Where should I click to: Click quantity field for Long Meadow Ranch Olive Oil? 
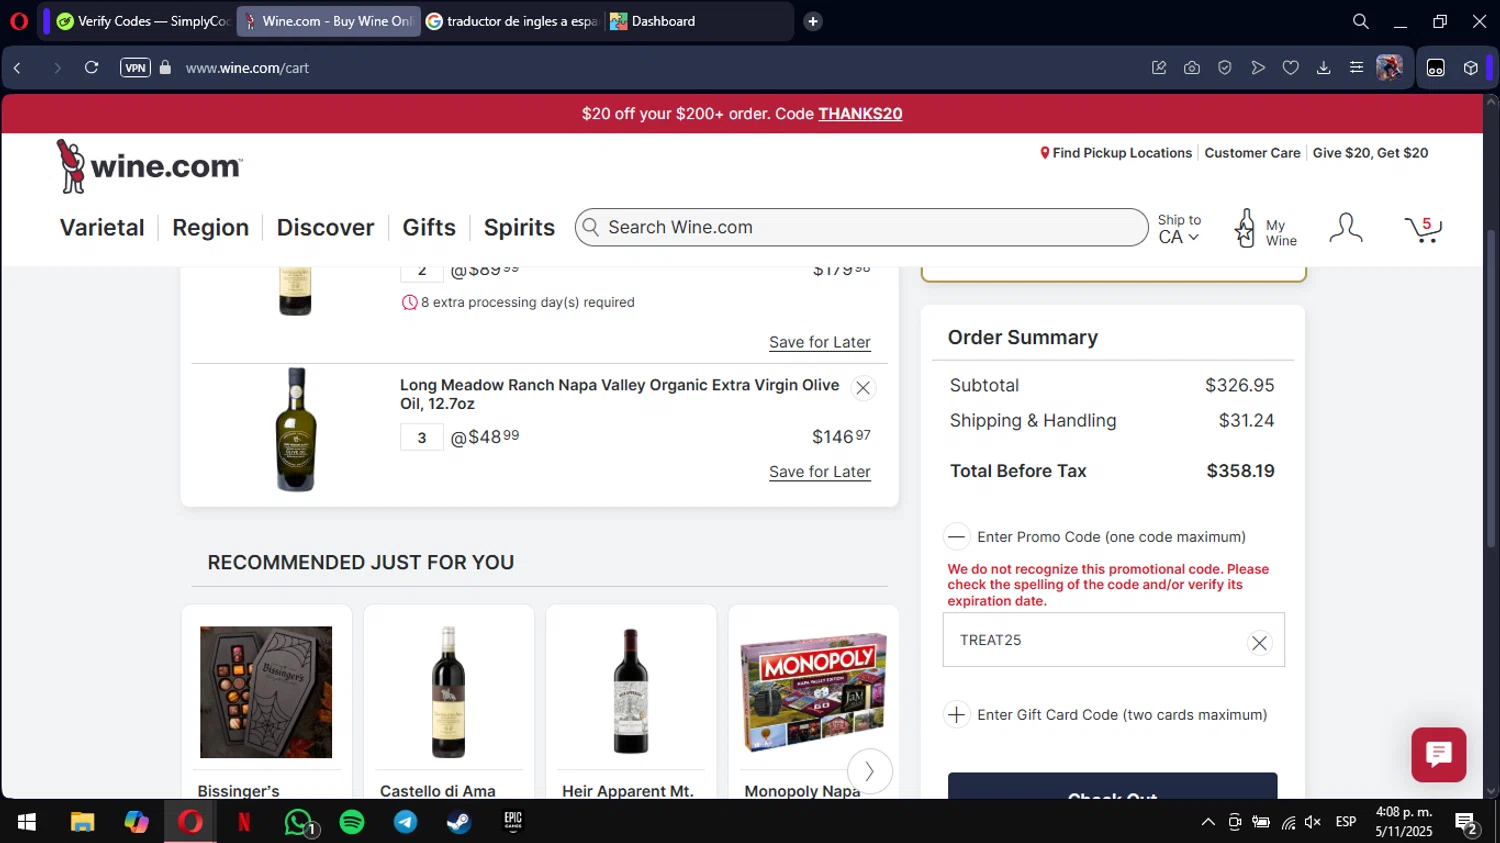coord(422,437)
